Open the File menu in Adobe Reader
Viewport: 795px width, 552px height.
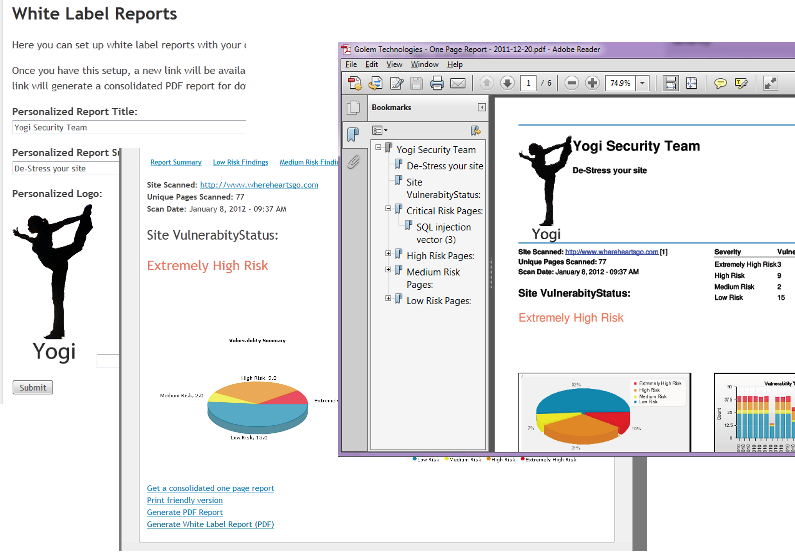pos(351,64)
